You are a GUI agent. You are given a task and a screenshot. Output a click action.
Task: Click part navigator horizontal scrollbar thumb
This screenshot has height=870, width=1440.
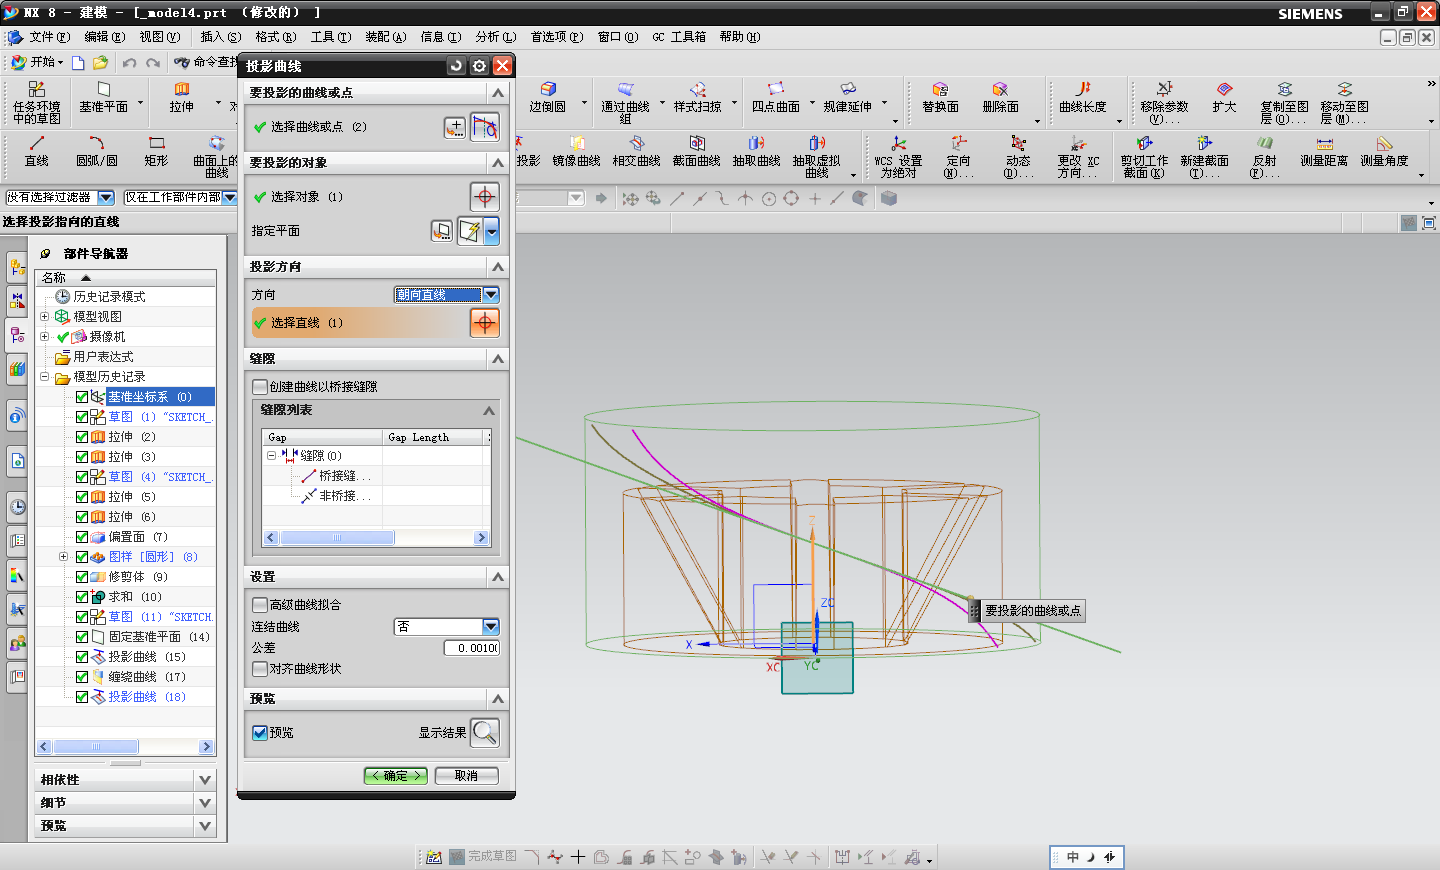click(x=96, y=747)
